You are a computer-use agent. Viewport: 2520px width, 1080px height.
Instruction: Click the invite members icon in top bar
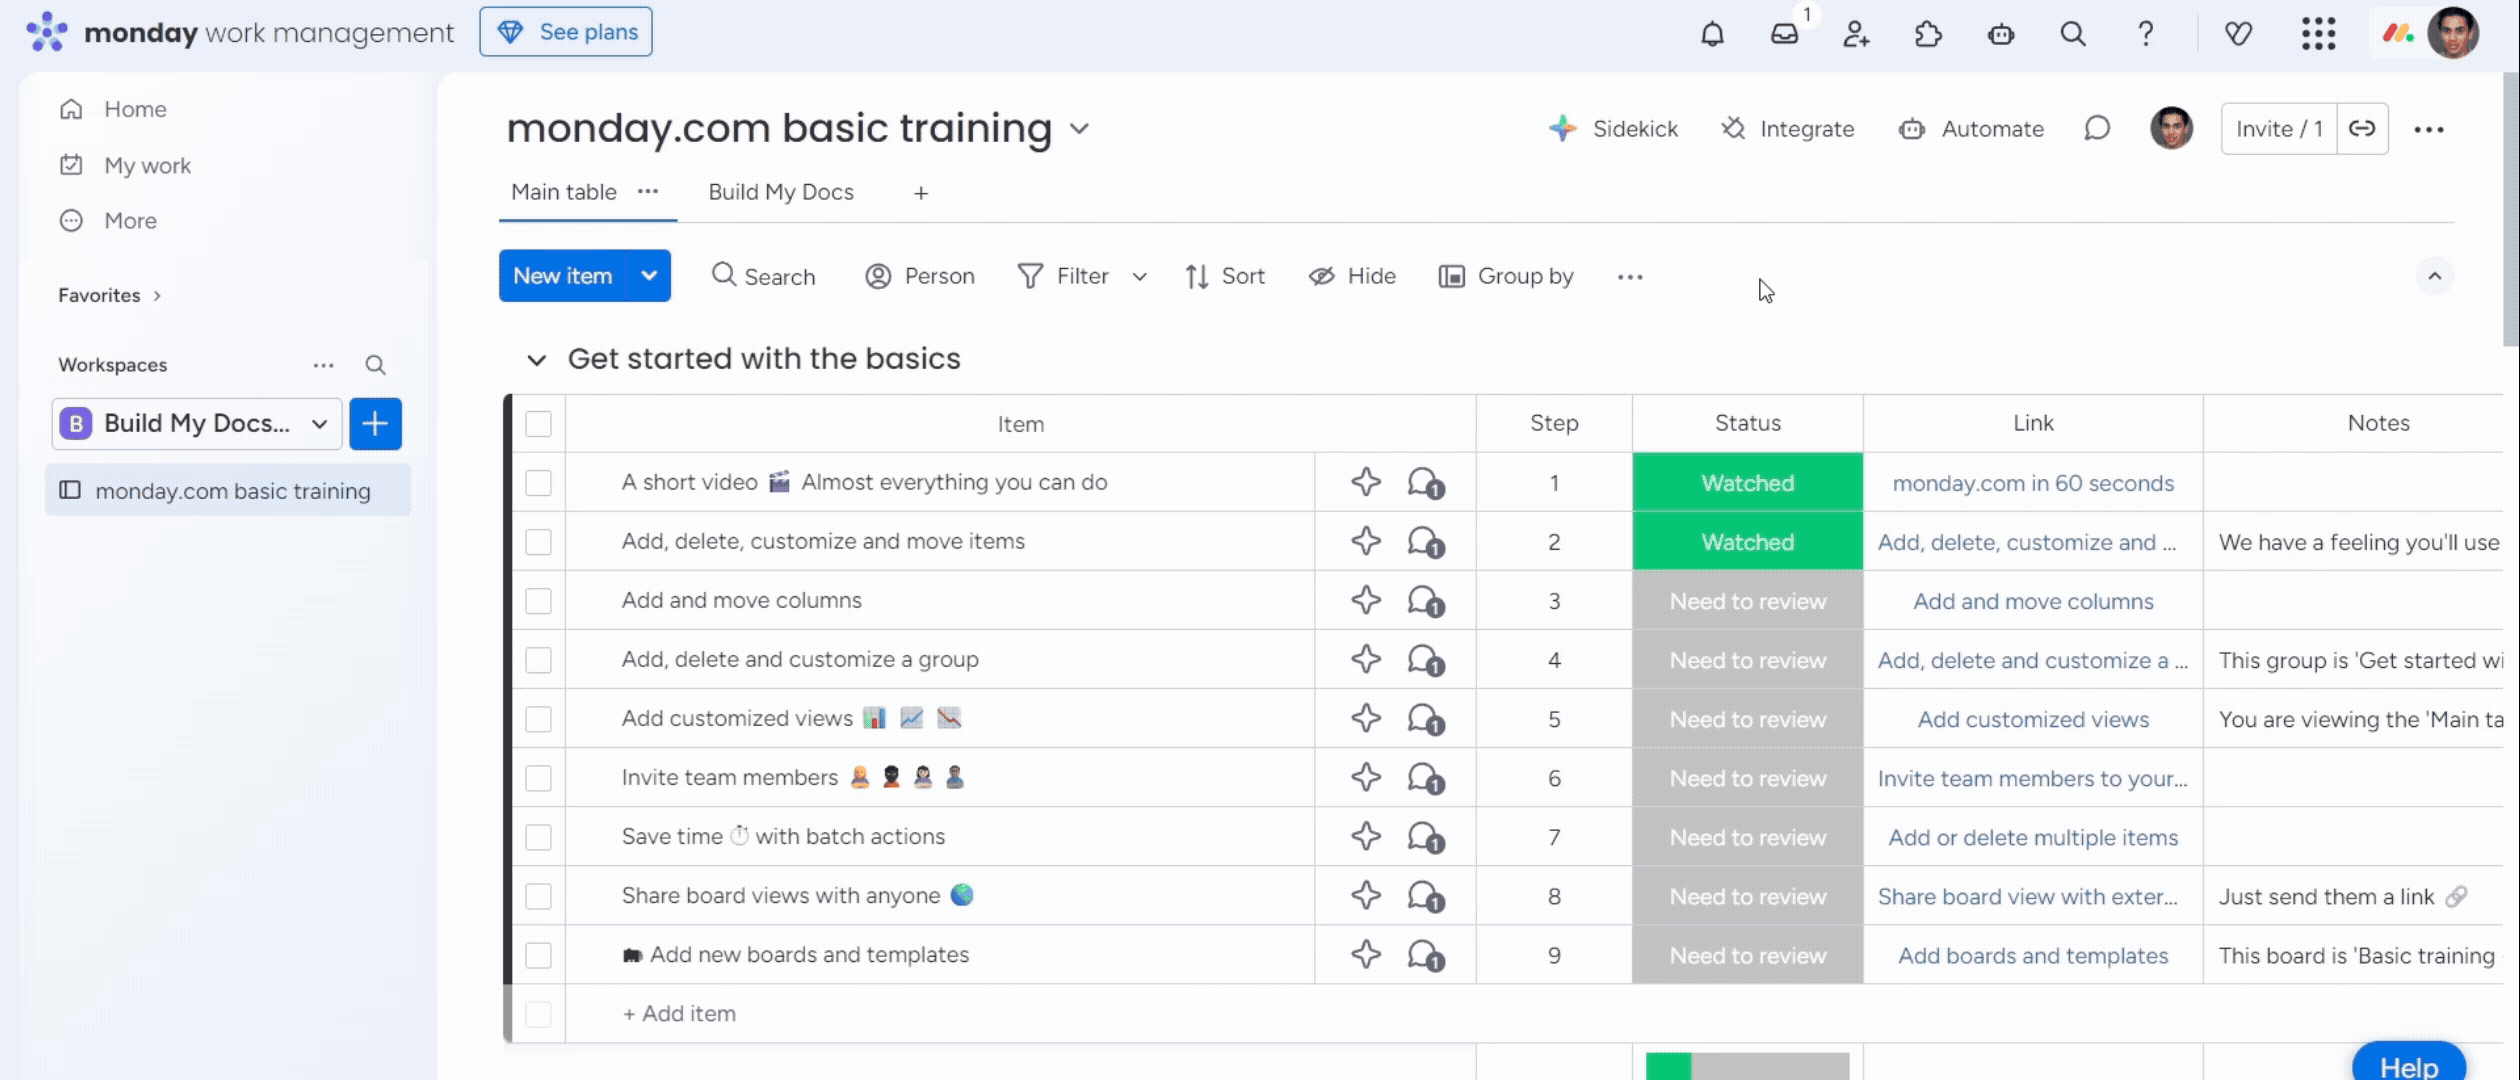(1856, 34)
